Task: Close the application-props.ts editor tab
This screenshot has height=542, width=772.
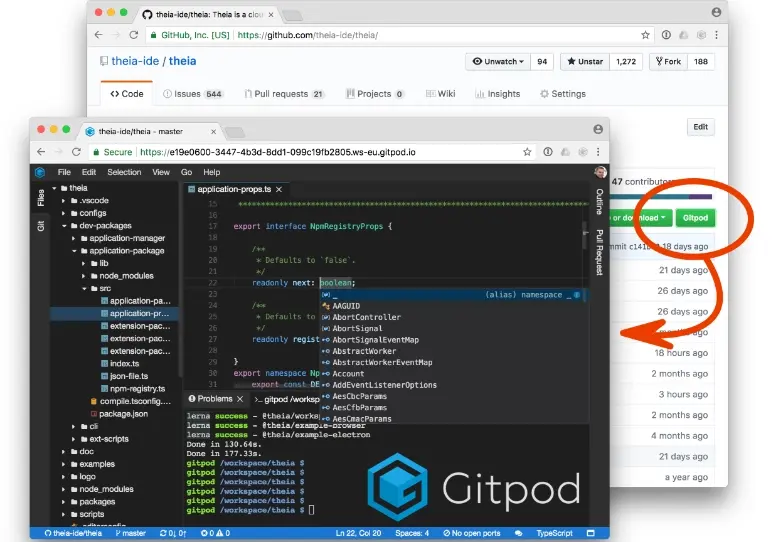Action: tap(279, 190)
